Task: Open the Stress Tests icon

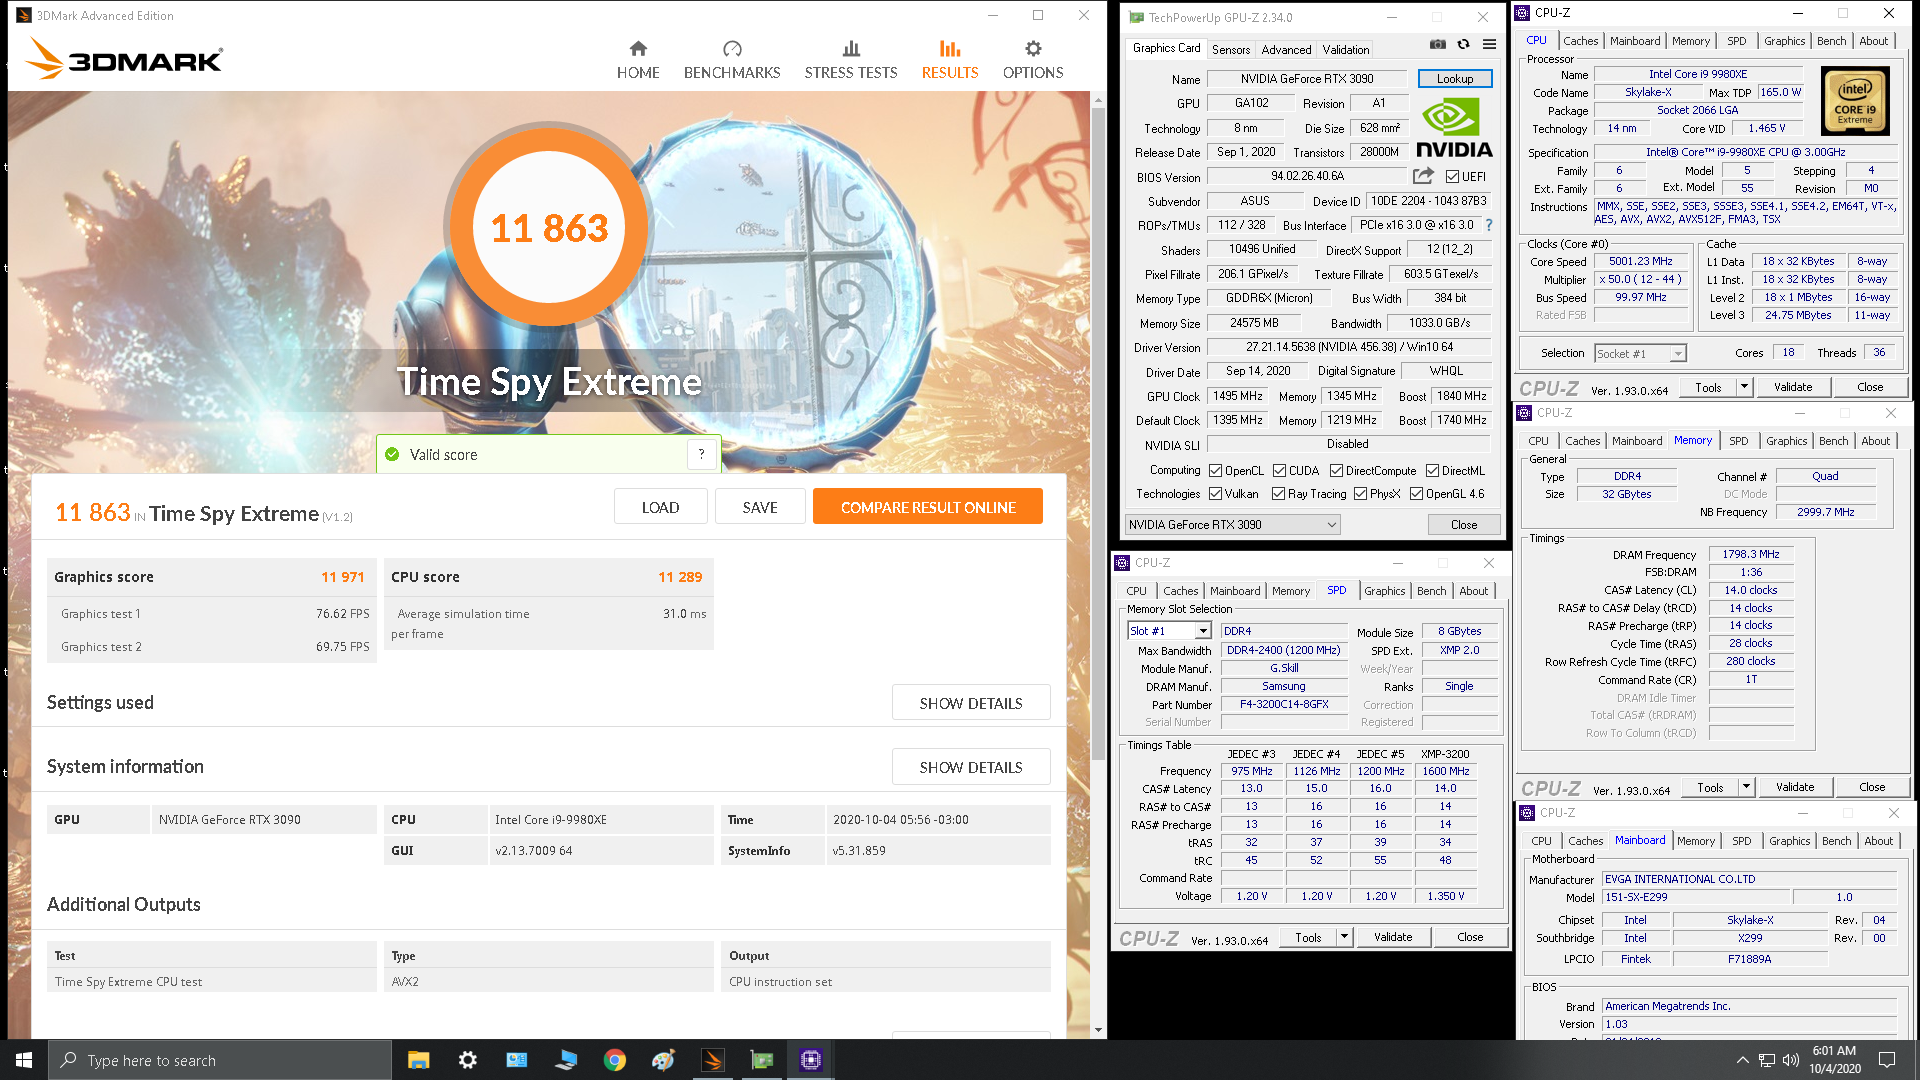Action: tap(851, 49)
